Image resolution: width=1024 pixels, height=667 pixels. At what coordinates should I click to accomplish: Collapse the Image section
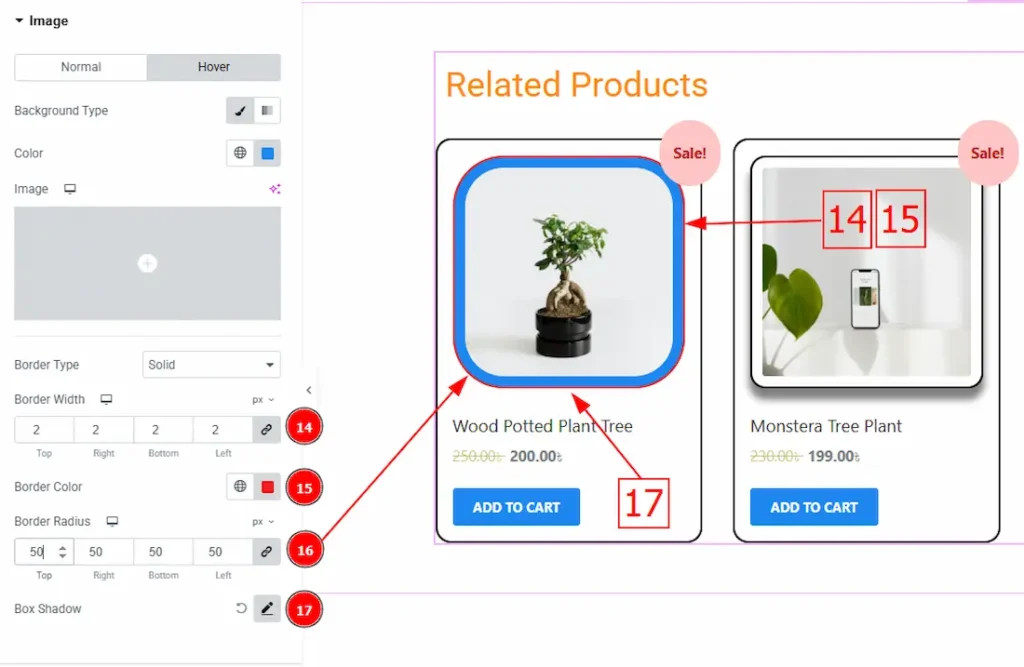tap(19, 21)
